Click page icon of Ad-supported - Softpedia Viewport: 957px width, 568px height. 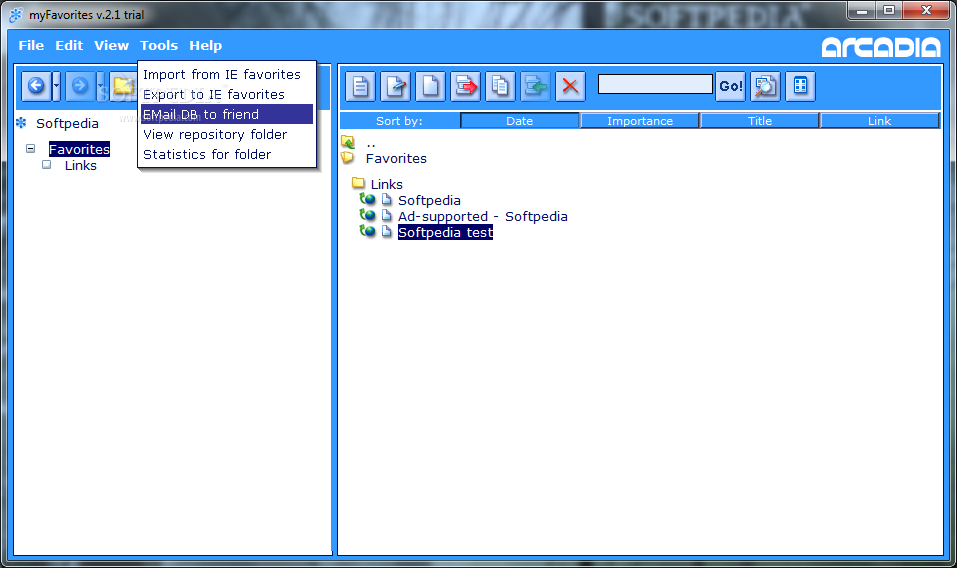[386, 215]
